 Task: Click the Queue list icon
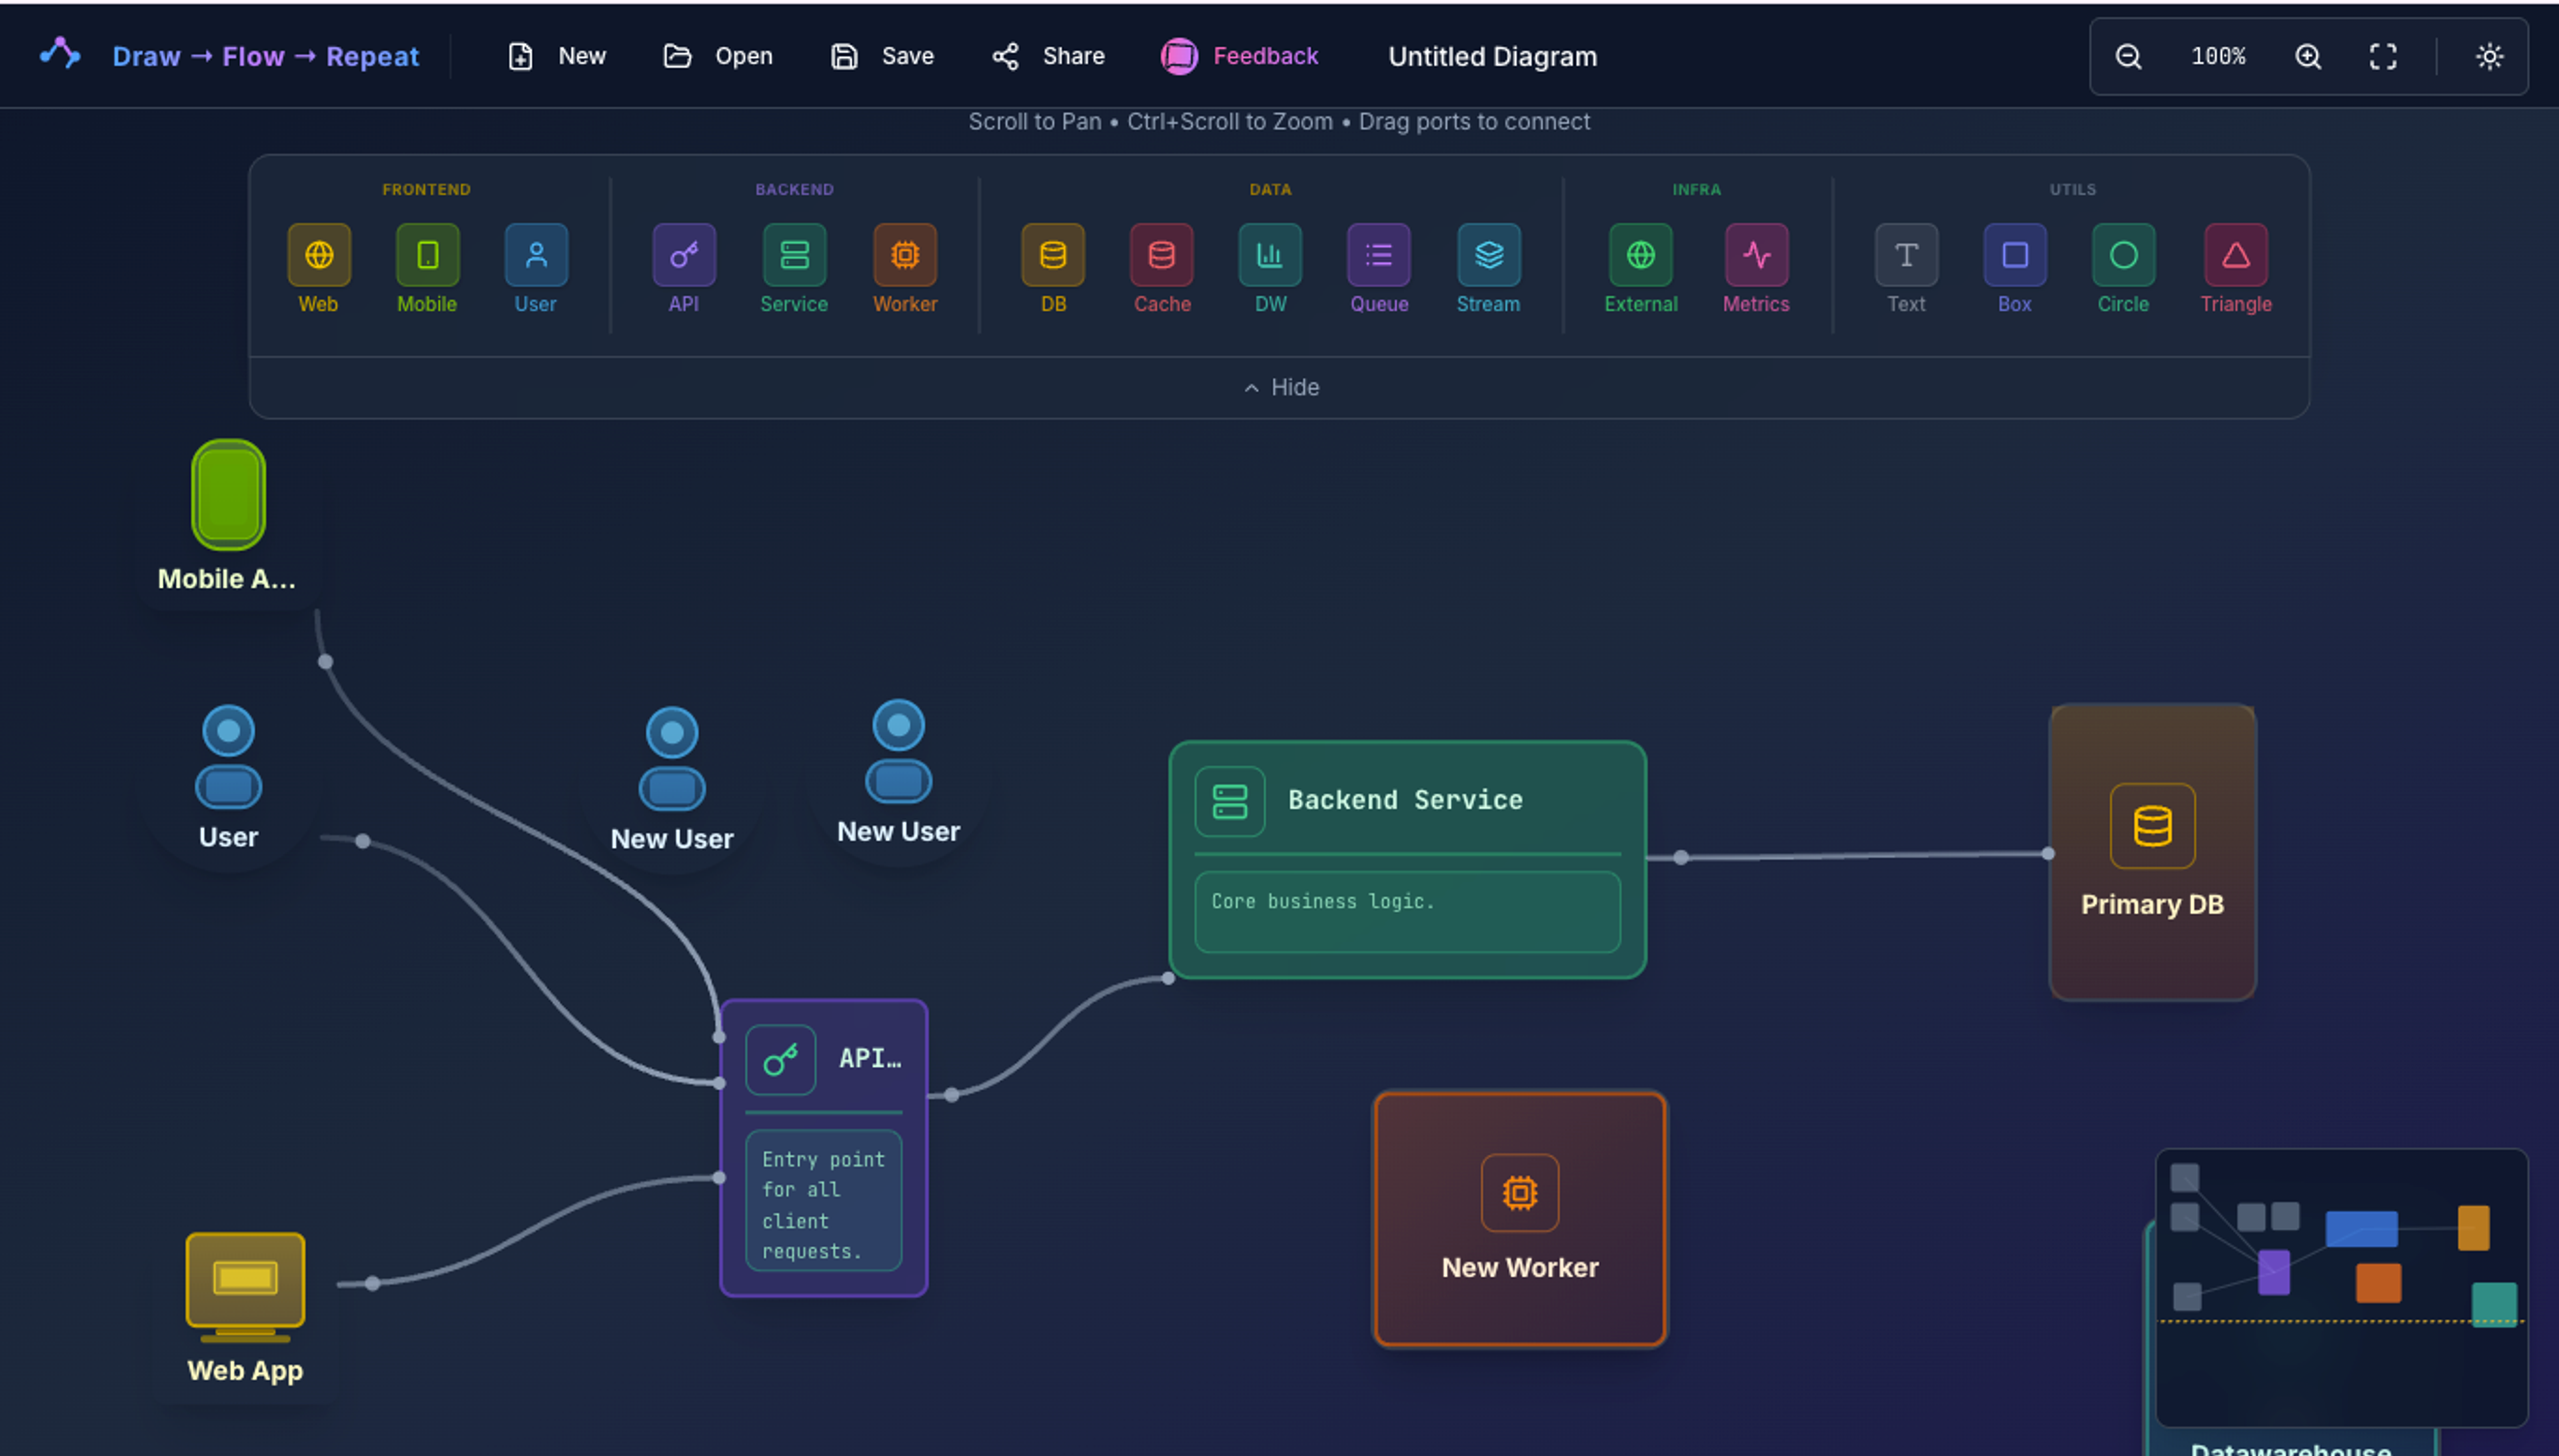1378,255
